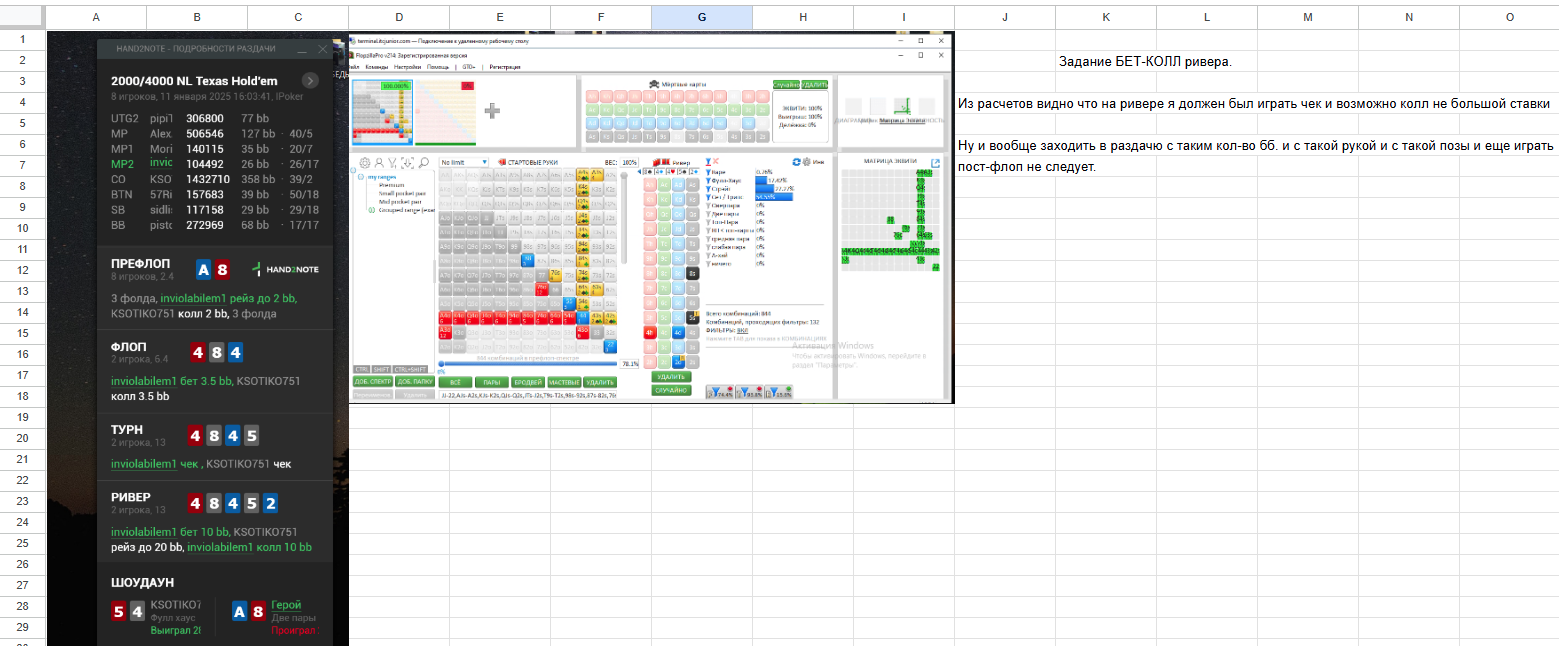Image resolution: width=1559 pixels, height=646 pixels.
Task: Click the pop-out icon of МАТРИЦА ЭКВИТИ
Action: coord(935,163)
